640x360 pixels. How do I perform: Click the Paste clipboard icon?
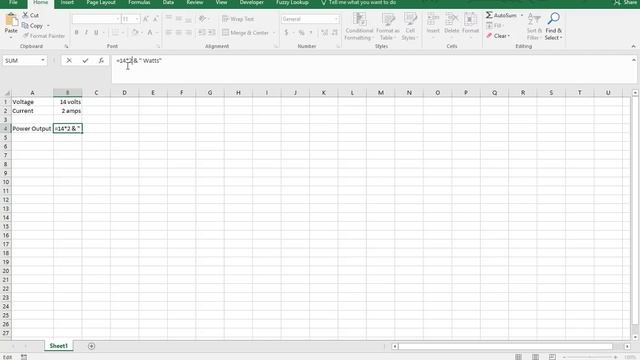(11, 20)
